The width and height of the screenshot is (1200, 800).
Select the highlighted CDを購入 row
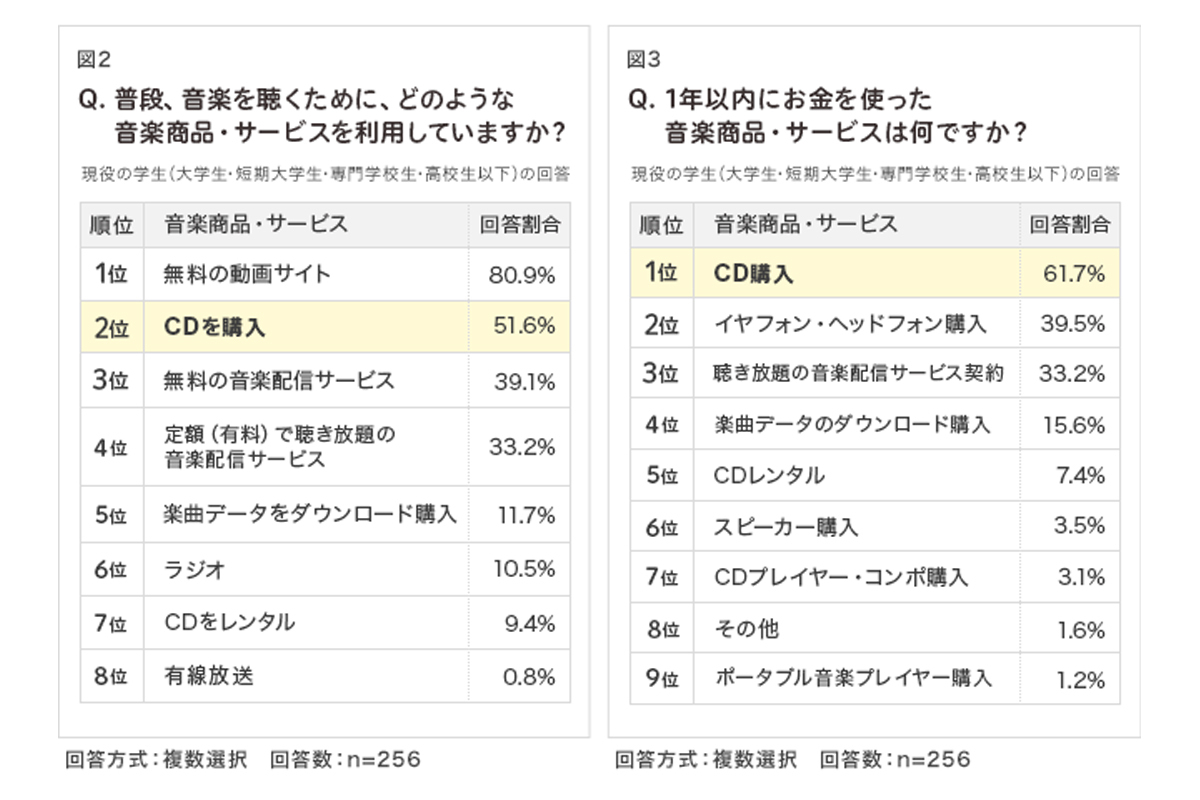point(325,326)
